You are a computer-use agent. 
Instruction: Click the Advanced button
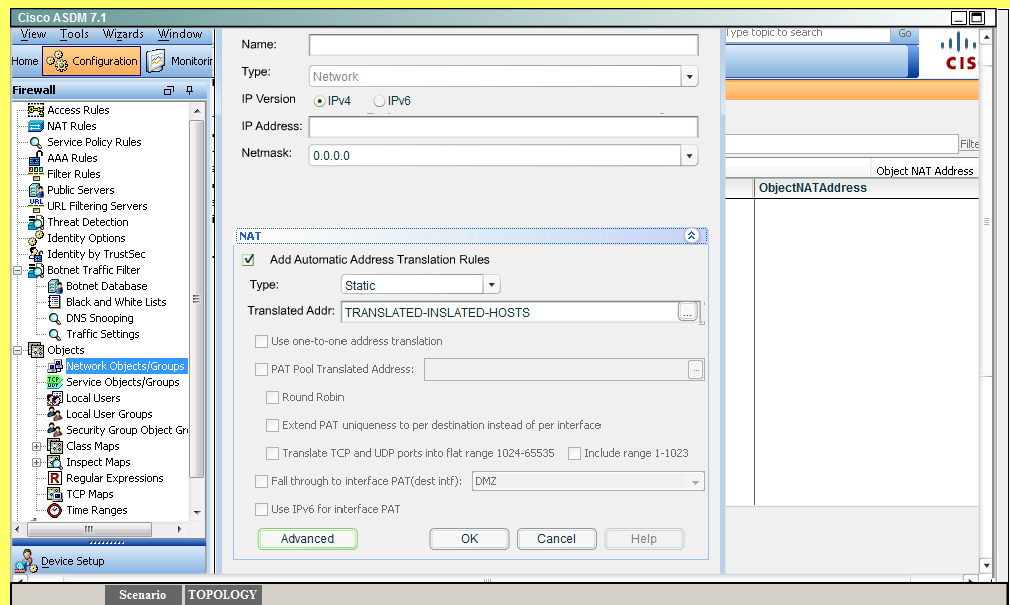pos(307,539)
